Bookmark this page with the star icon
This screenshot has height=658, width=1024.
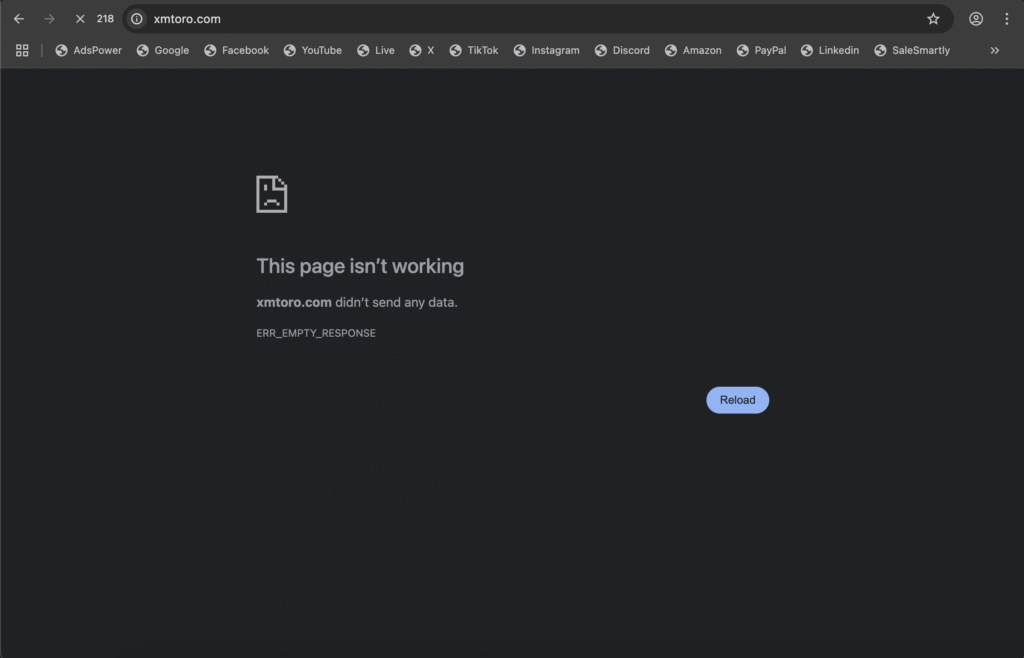coord(933,19)
